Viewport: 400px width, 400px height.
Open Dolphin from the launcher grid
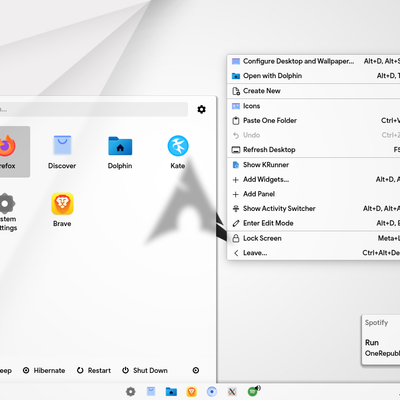click(120, 152)
